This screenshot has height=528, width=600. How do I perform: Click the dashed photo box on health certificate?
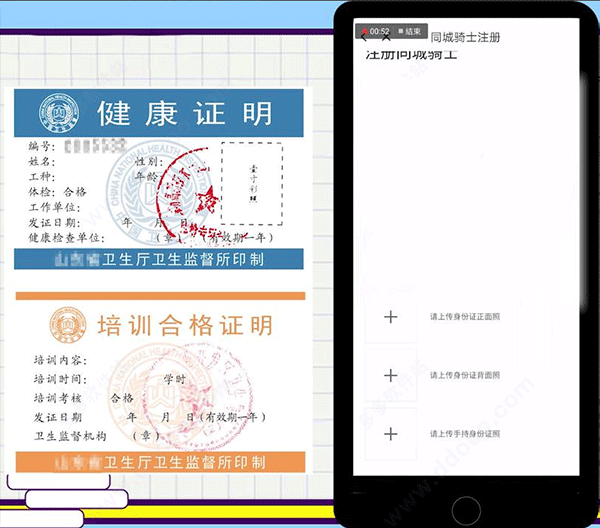(250, 183)
